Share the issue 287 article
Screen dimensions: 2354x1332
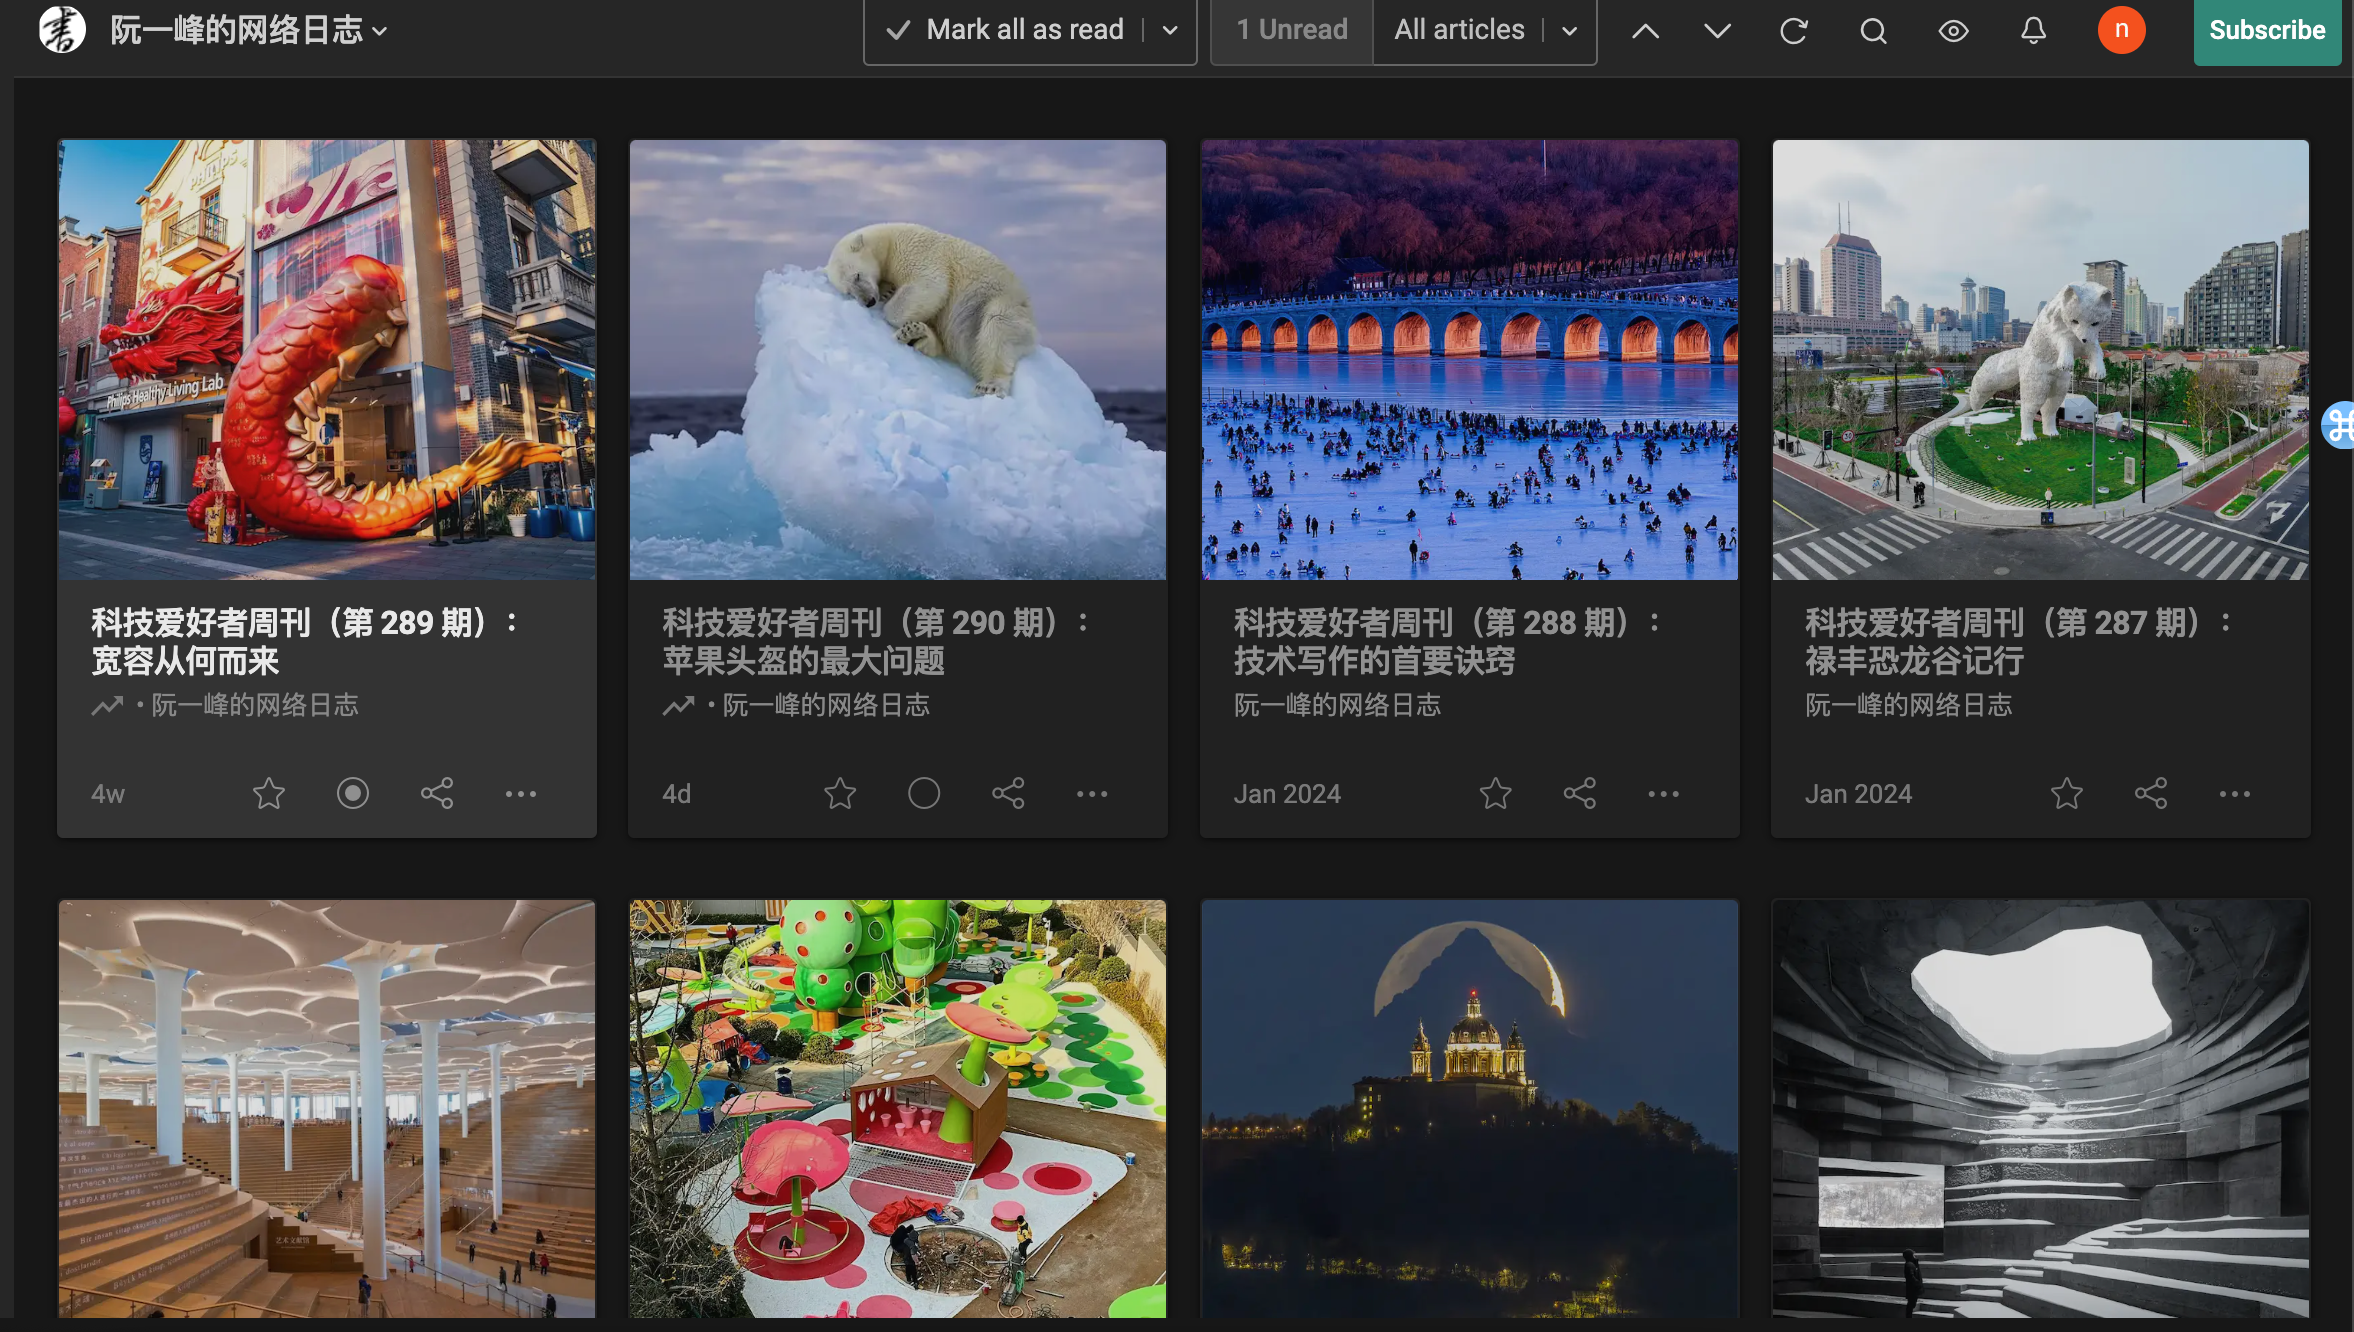click(2151, 794)
